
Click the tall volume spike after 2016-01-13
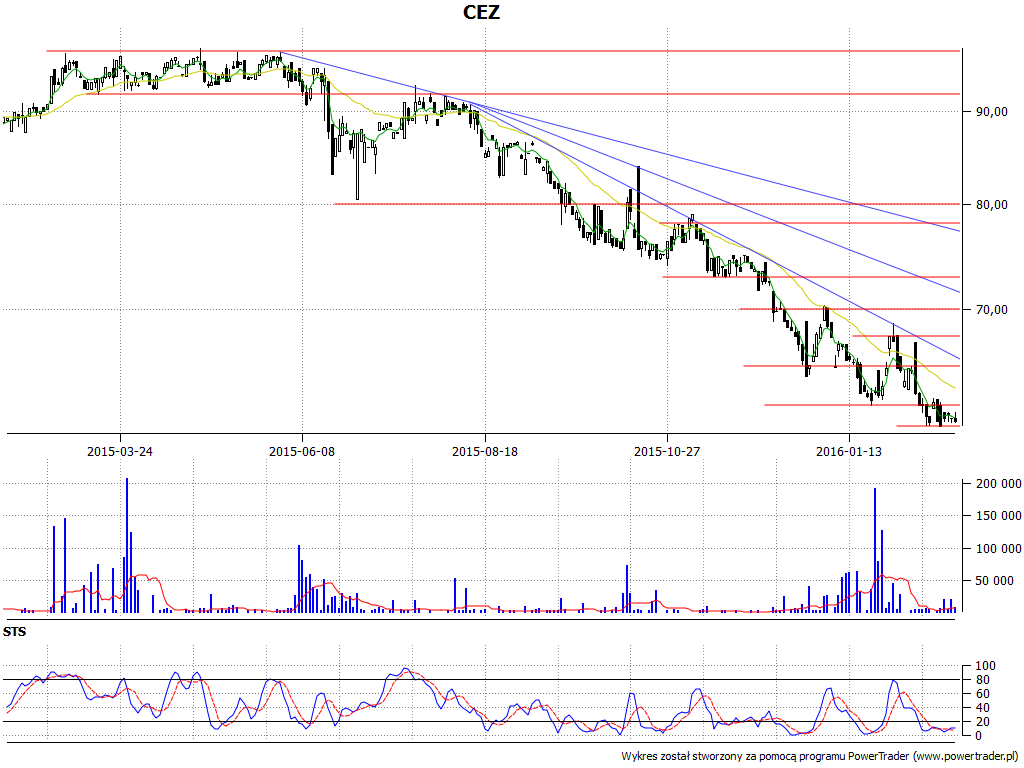pyautogui.click(x=874, y=551)
